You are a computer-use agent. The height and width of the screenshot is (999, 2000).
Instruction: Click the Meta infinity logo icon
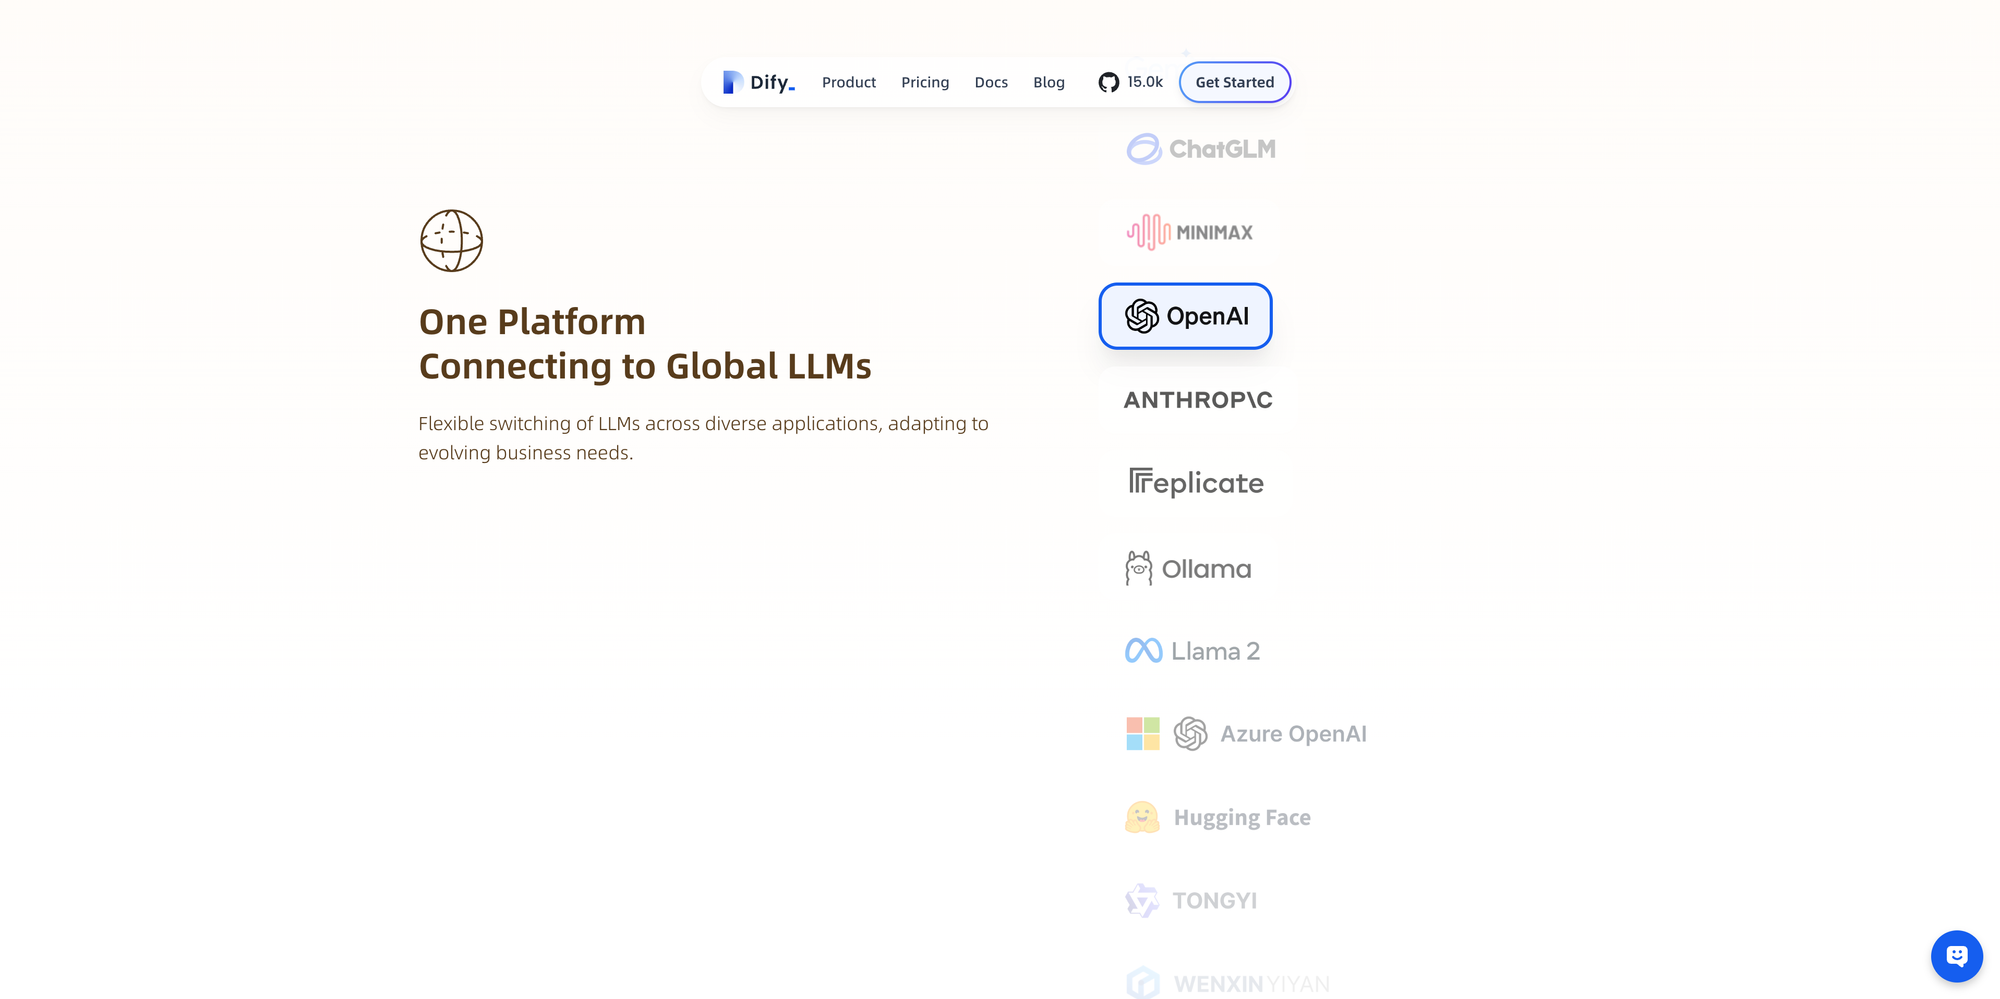coord(1144,651)
